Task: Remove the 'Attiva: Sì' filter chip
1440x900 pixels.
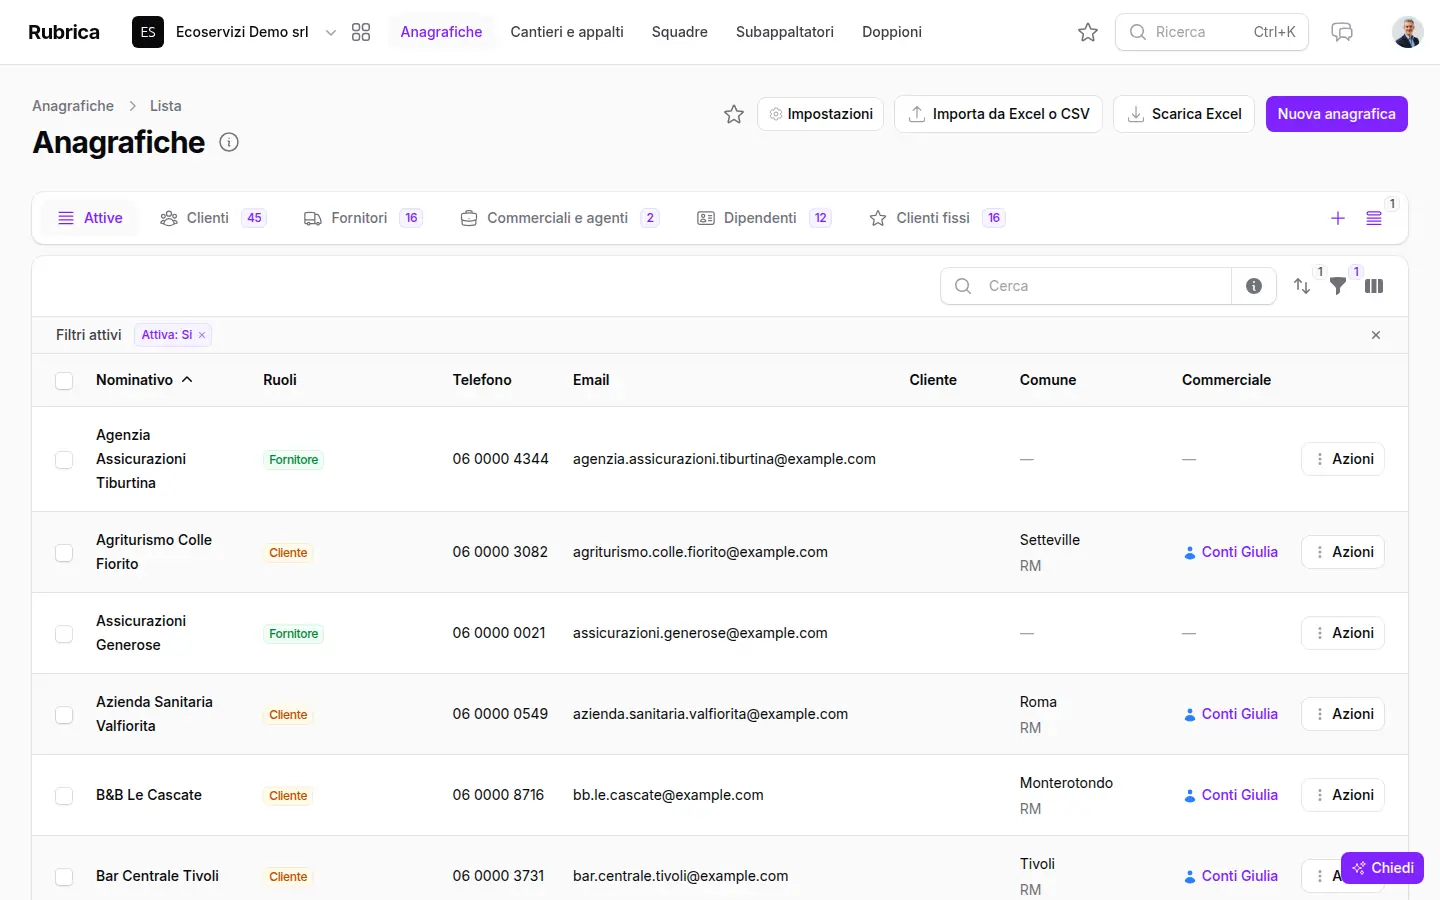Action: coord(202,335)
